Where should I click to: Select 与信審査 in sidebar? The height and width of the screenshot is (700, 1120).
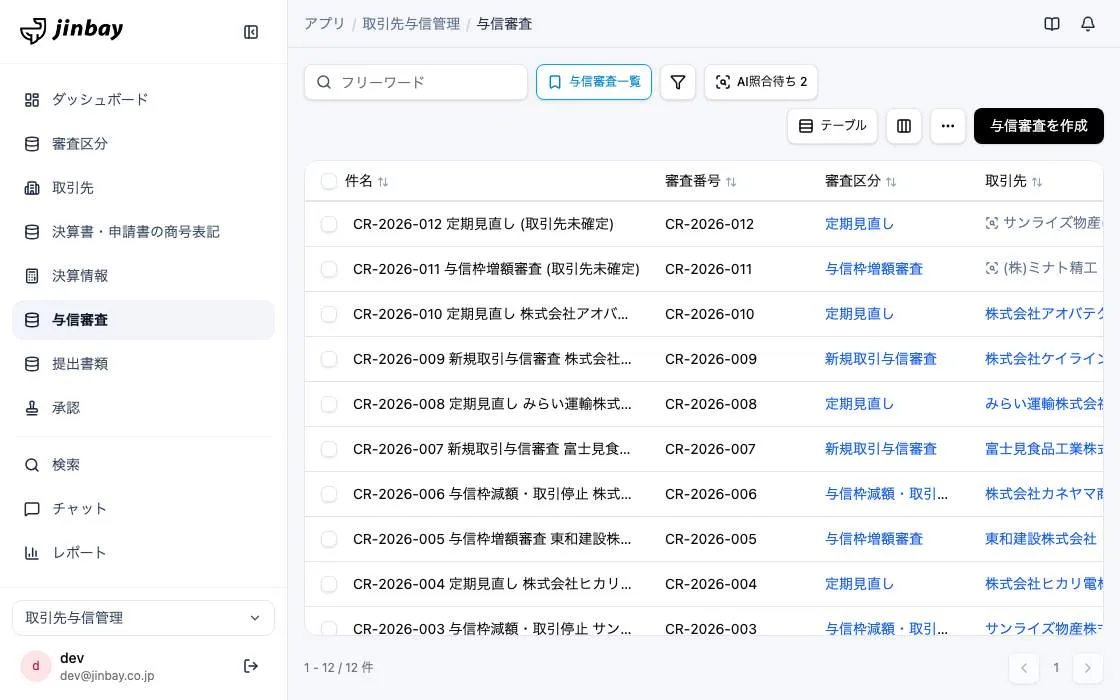point(143,320)
